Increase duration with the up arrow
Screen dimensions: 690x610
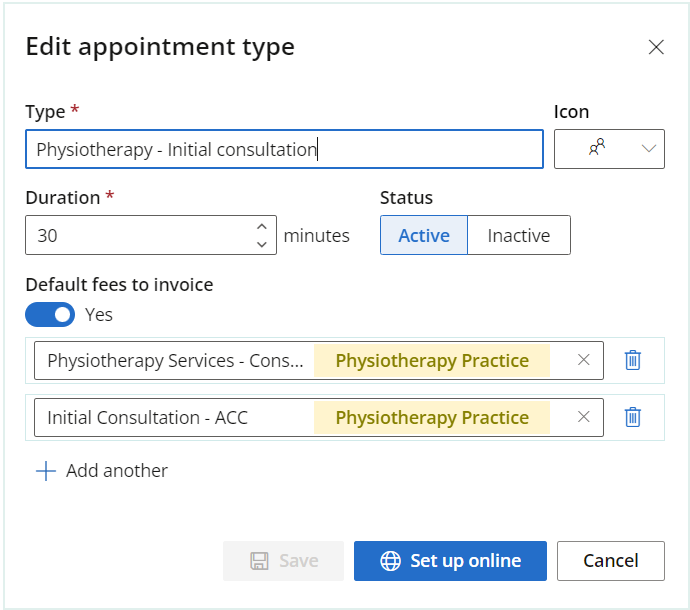(262, 227)
